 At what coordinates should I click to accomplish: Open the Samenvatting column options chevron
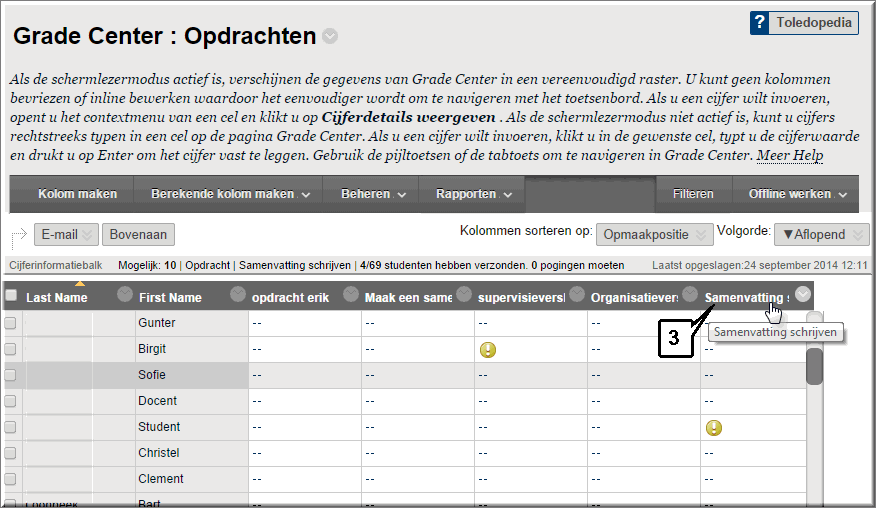pyautogui.click(x=803, y=294)
